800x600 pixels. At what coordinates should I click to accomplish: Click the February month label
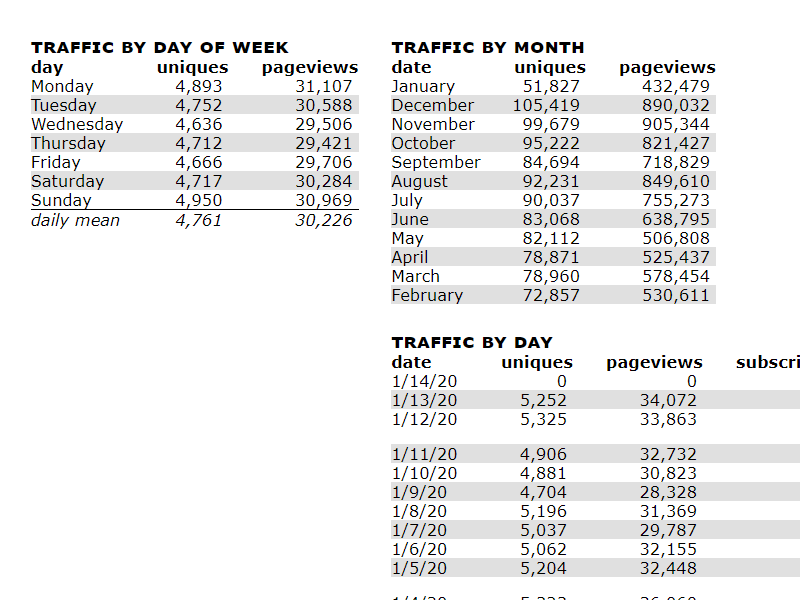(x=427, y=295)
